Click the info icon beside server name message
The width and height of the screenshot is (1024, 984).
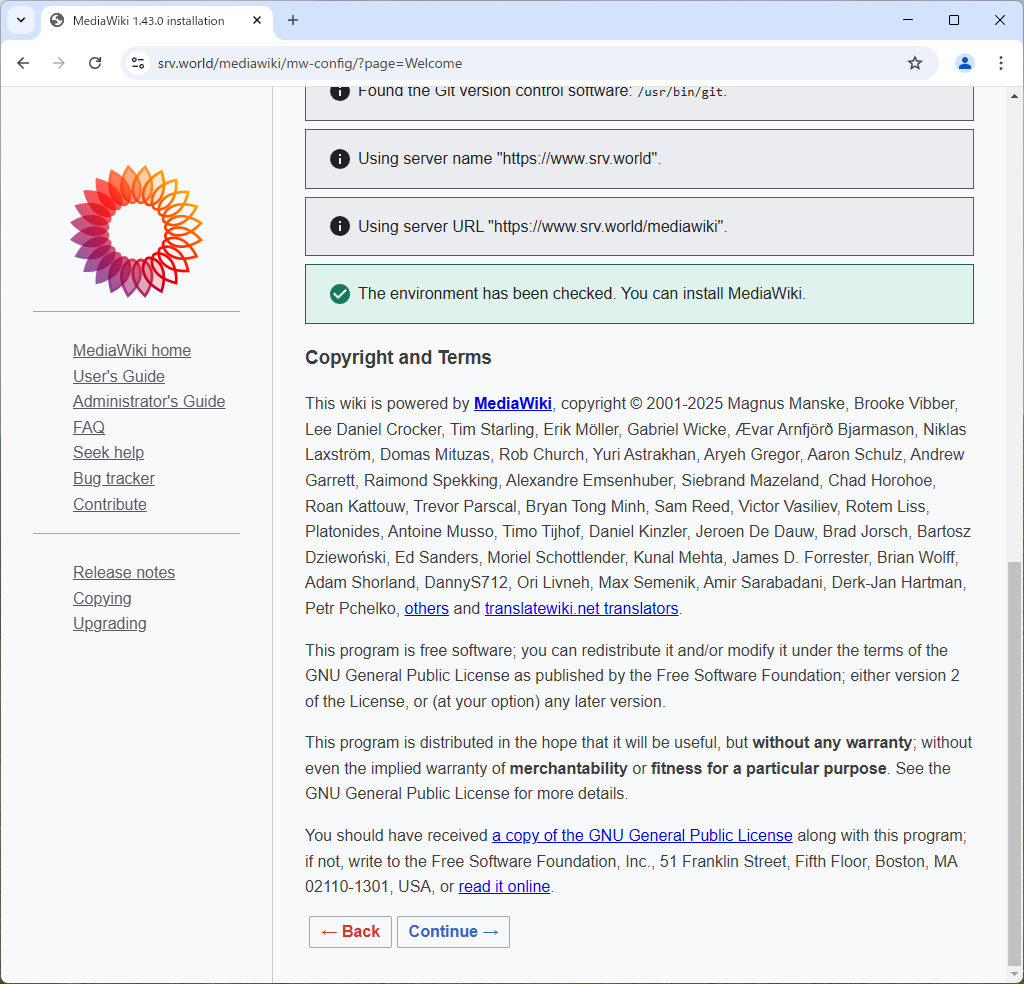(x=340, y=159)
